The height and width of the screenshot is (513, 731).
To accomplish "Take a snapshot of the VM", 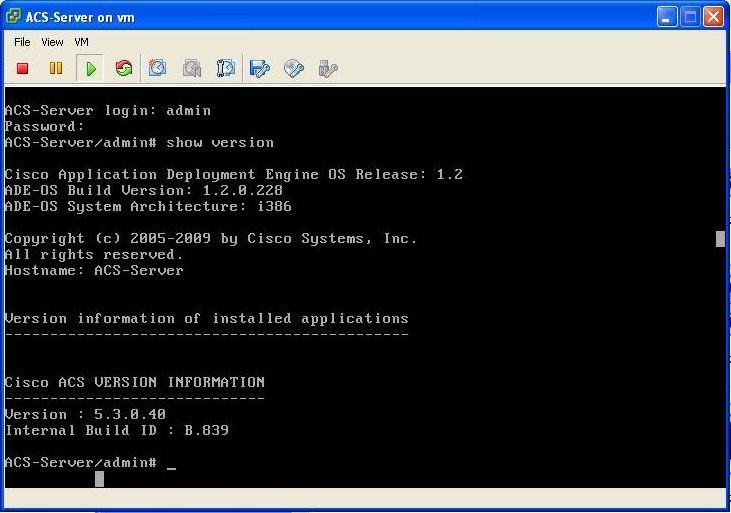I will 158,68.
